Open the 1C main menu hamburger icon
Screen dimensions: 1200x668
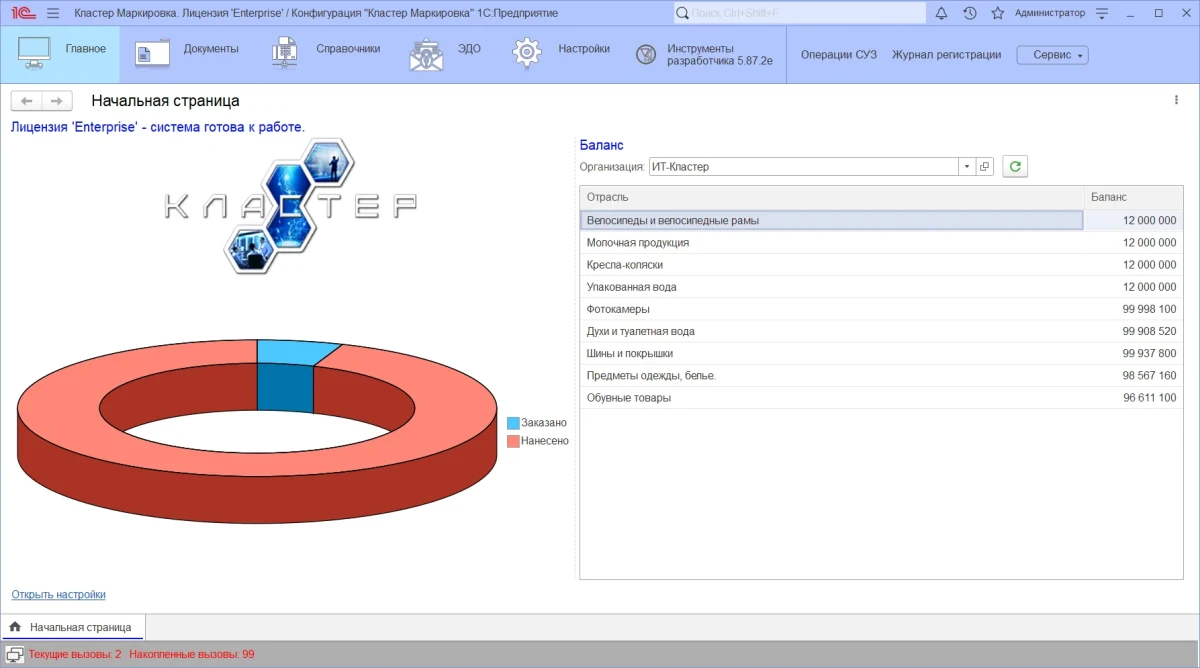53,13
